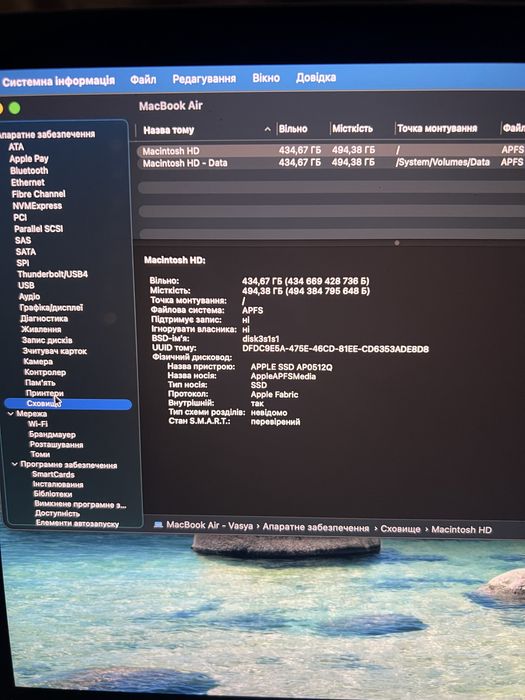Select Діагностика in the sidebar
This screenshot has width=525, height=700.
point(44,319)
